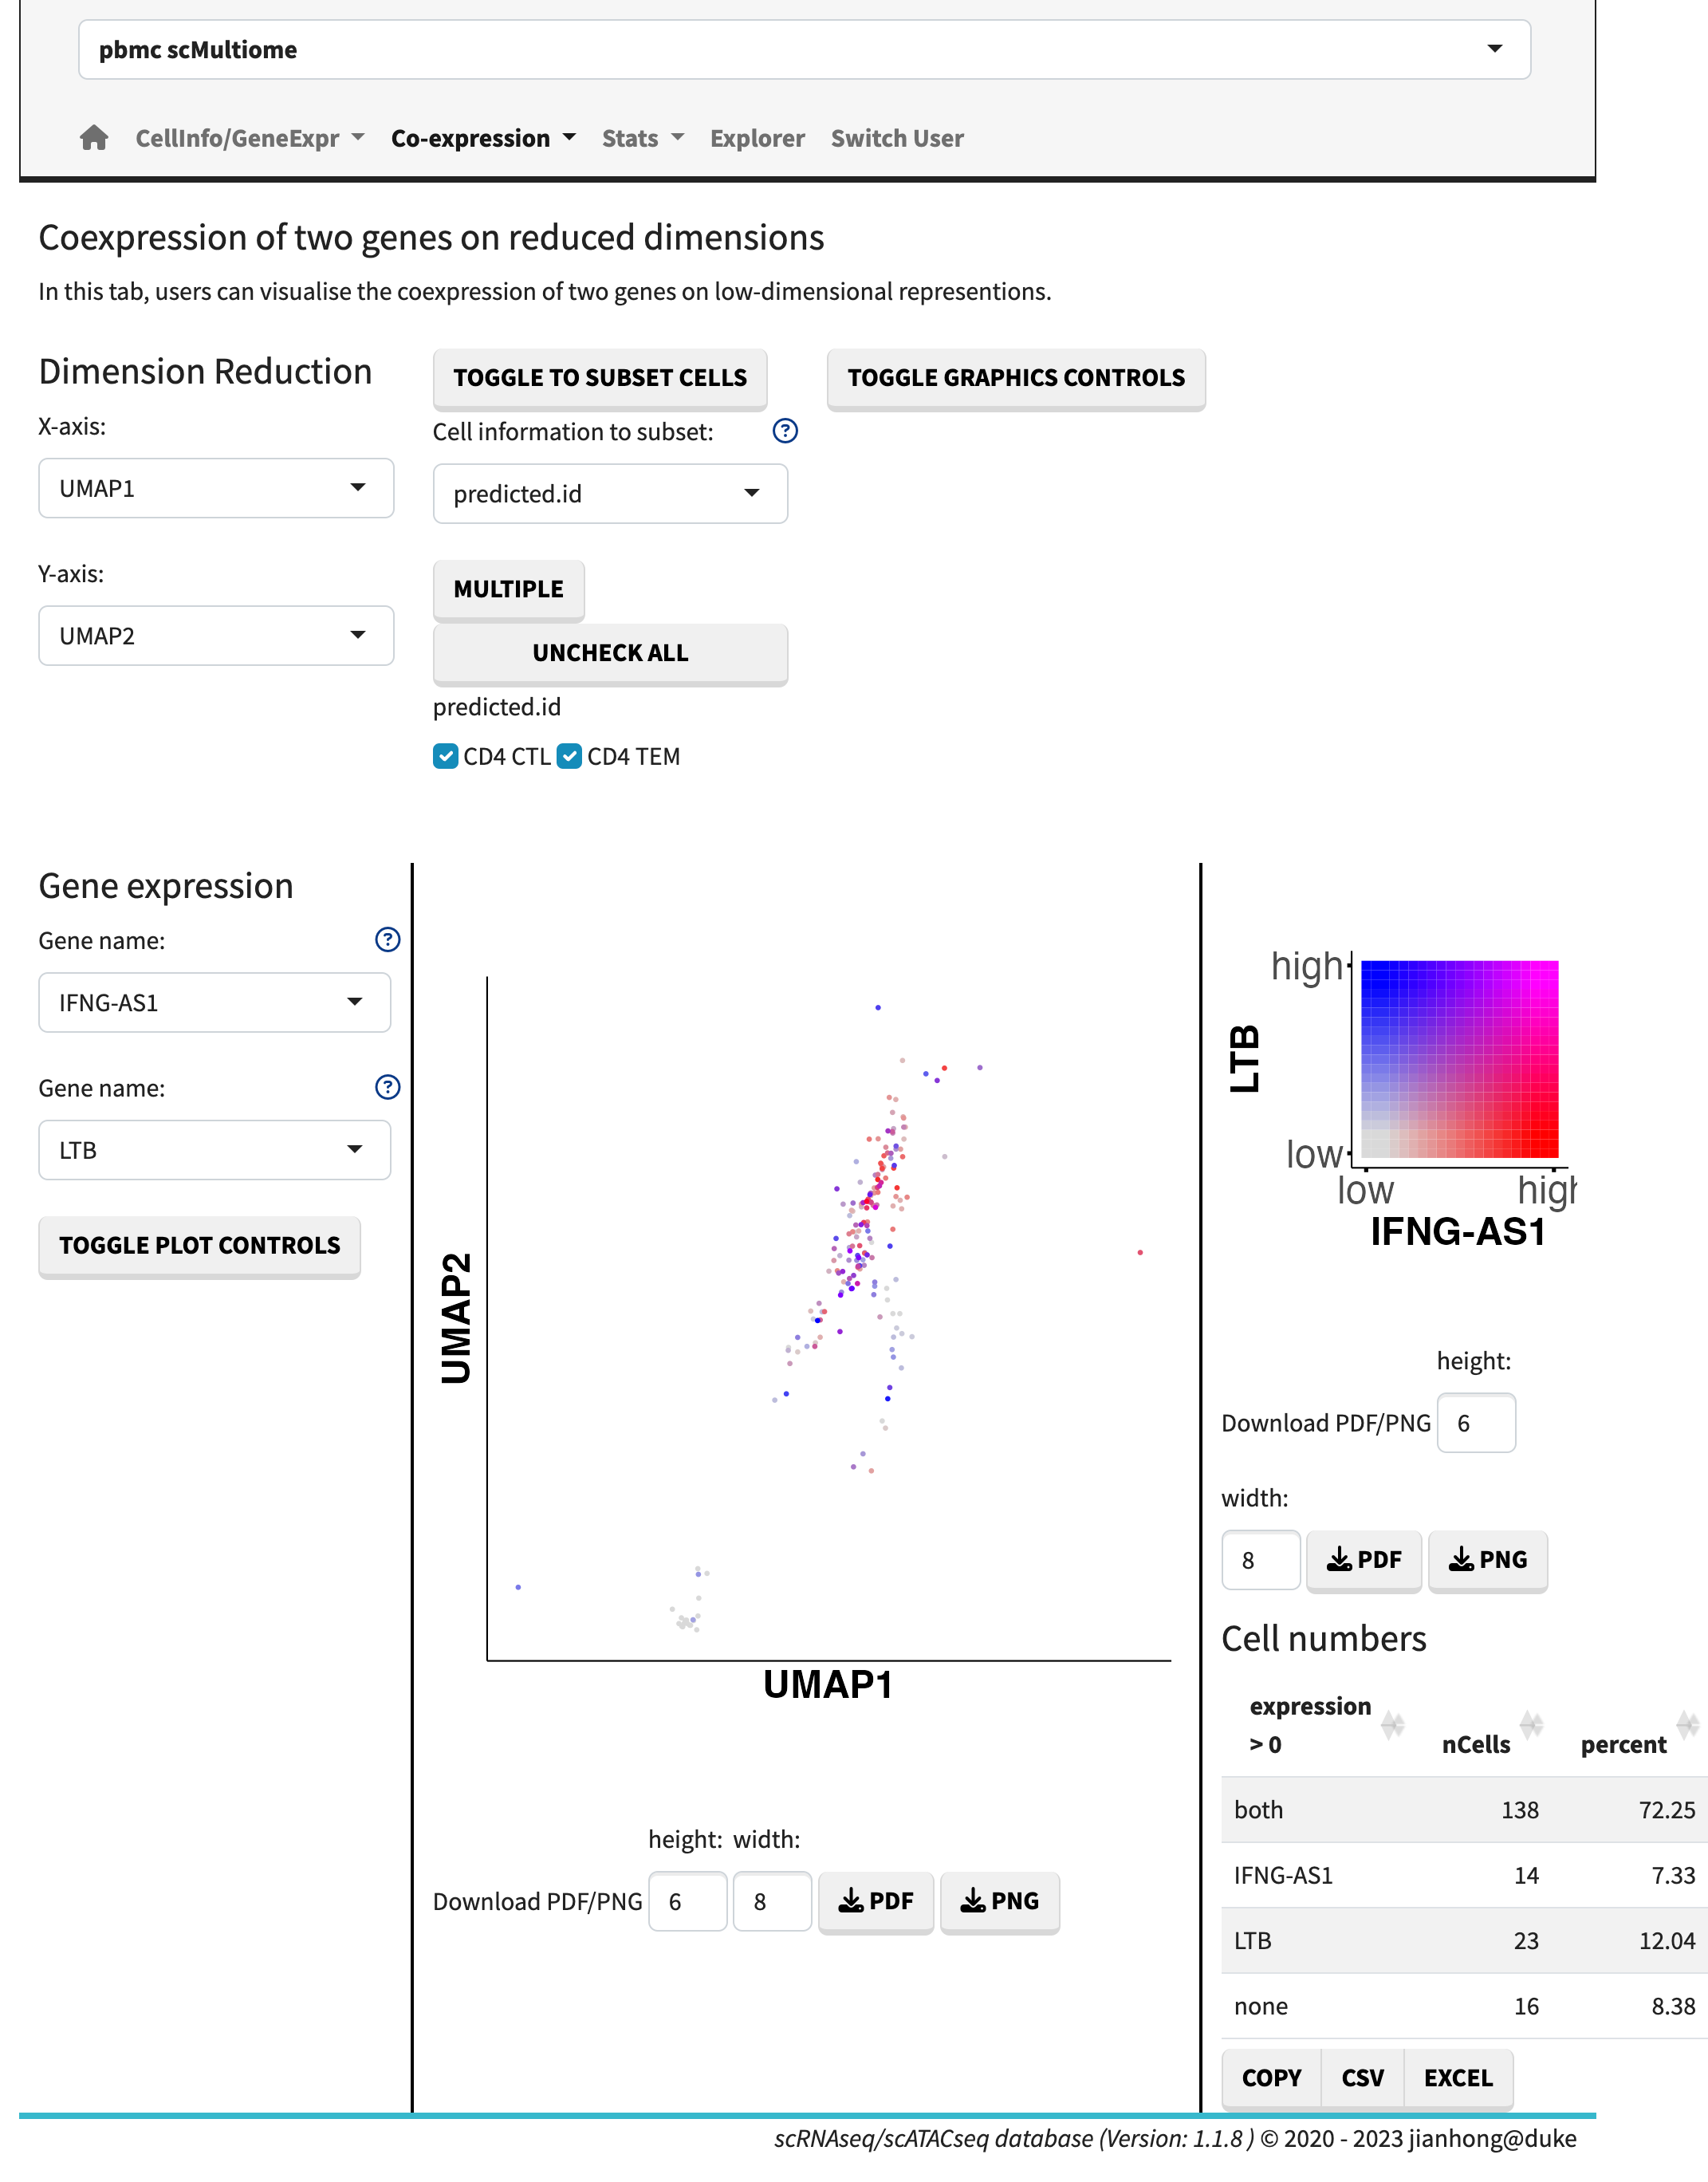Open the Stats menu
1708x2182 pixels.
(642, 138)
